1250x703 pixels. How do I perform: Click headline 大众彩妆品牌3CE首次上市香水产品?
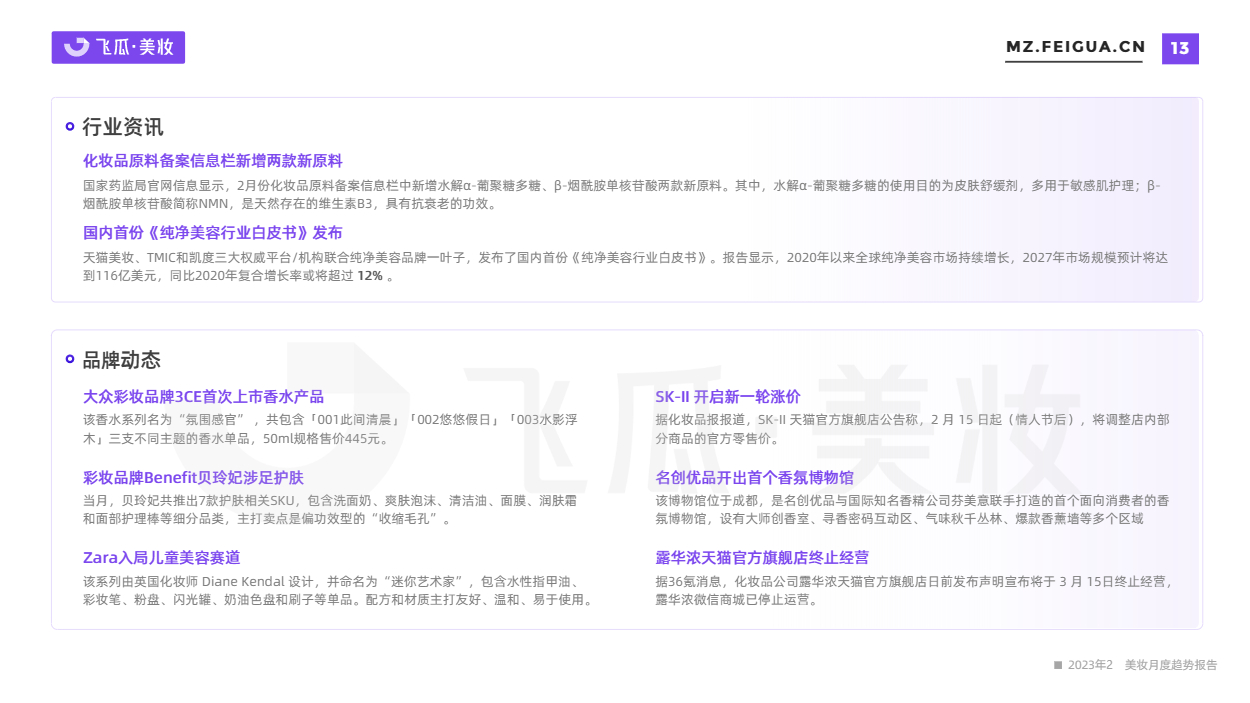click(x=203, y=397)
